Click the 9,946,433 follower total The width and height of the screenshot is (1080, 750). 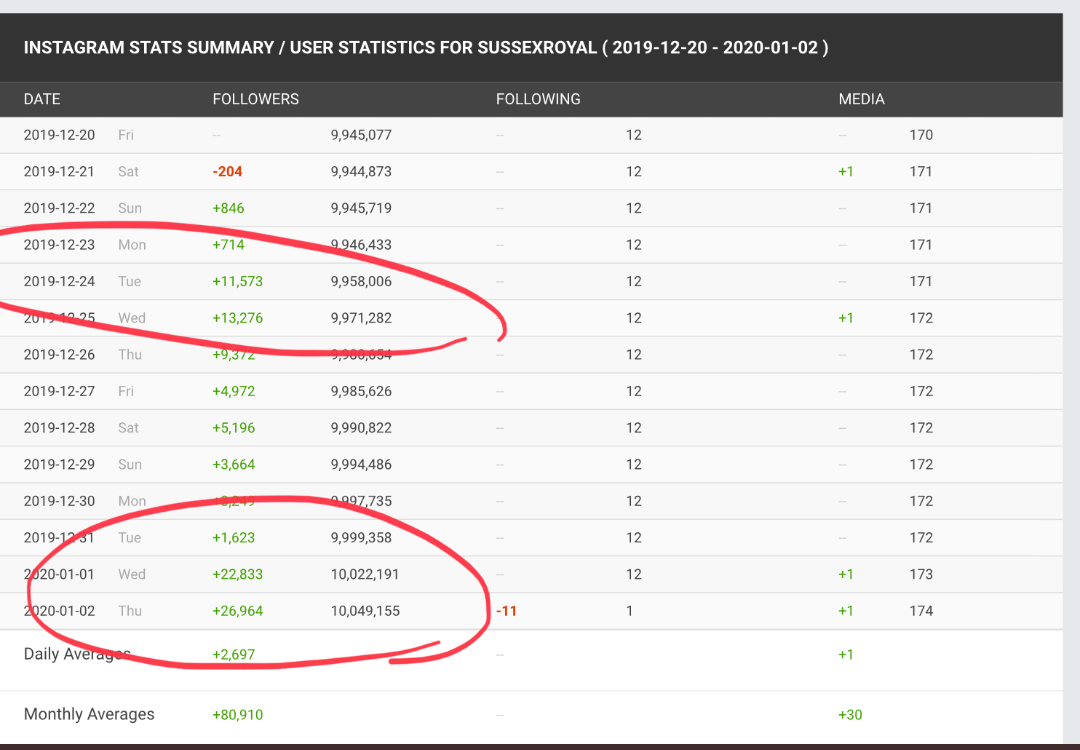361,245
